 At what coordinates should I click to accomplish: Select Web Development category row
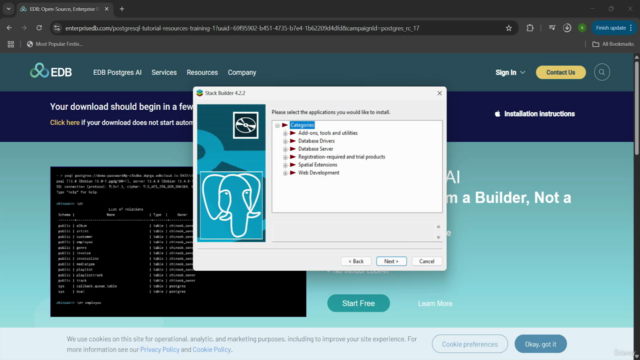pyautogui.click(x=319, y=173)
